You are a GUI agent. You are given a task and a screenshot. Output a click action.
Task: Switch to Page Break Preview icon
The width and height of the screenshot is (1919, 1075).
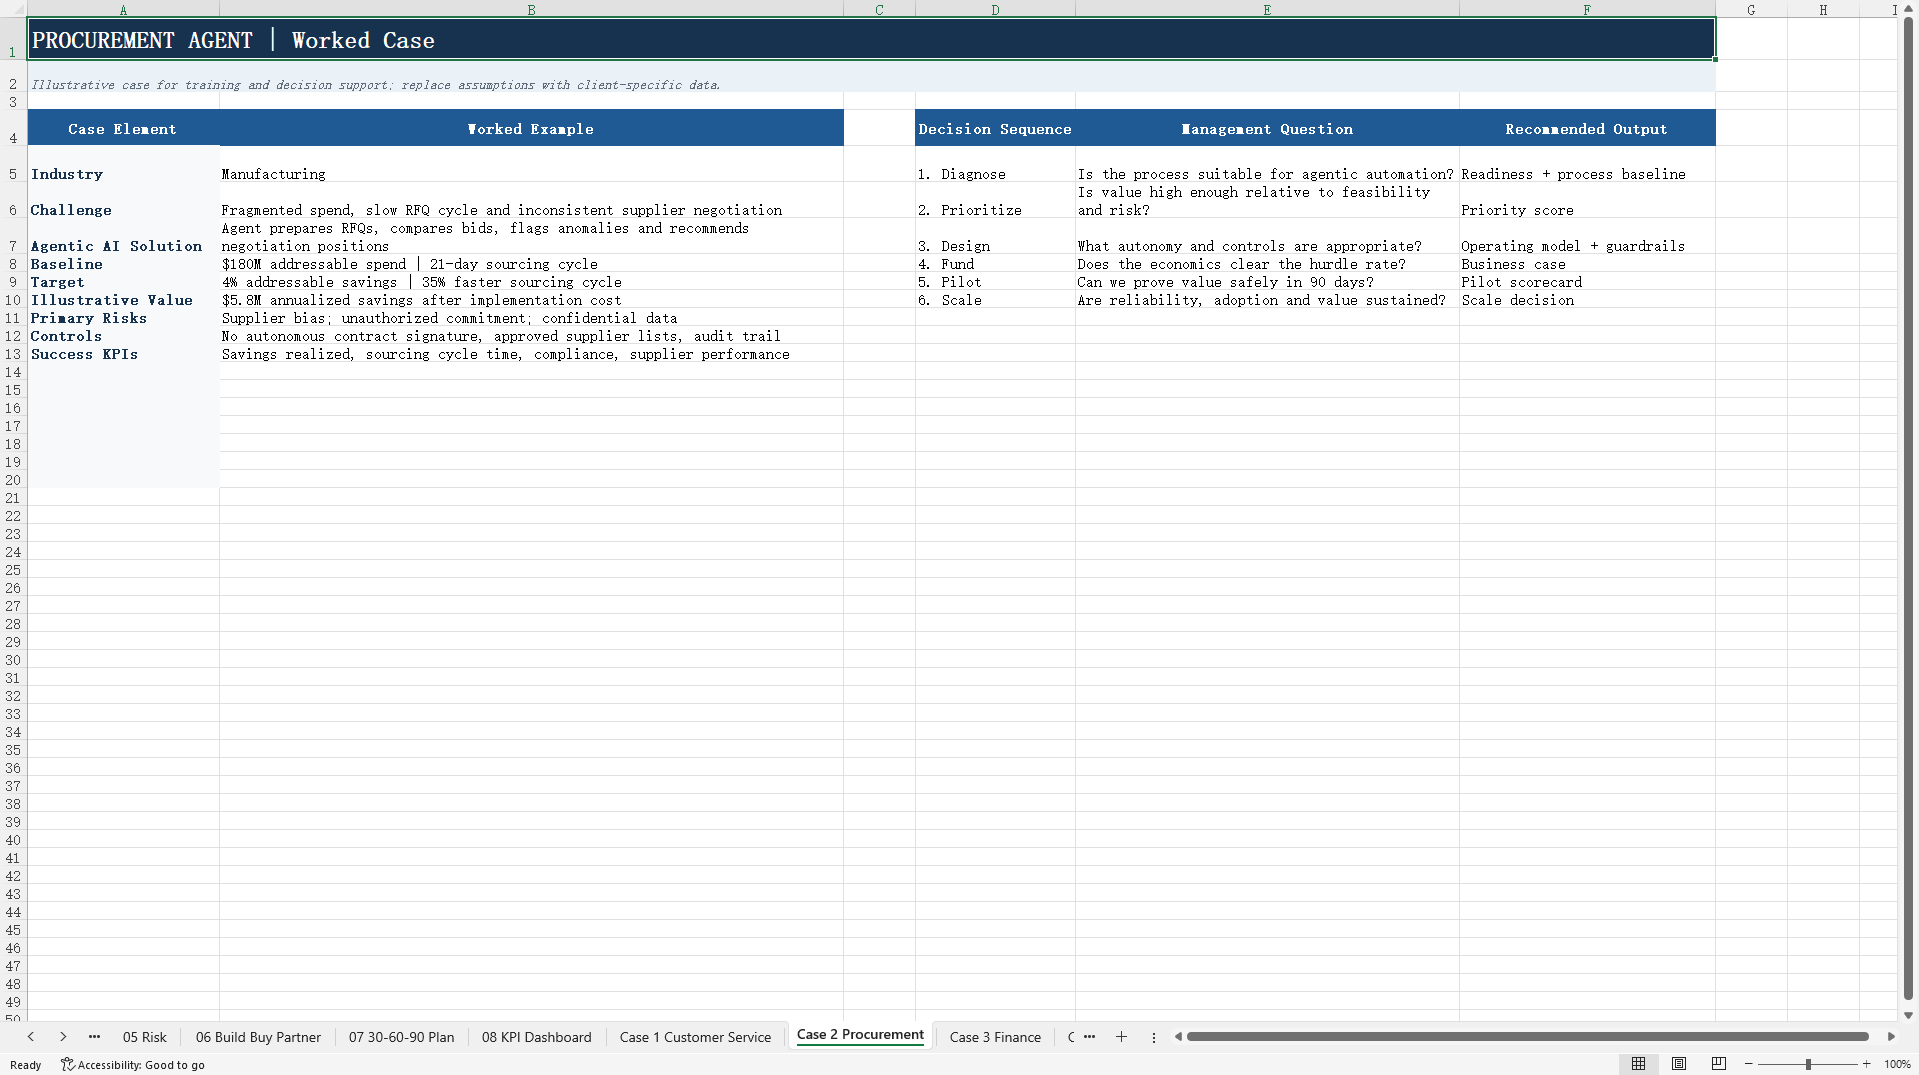point(1719,1064)
